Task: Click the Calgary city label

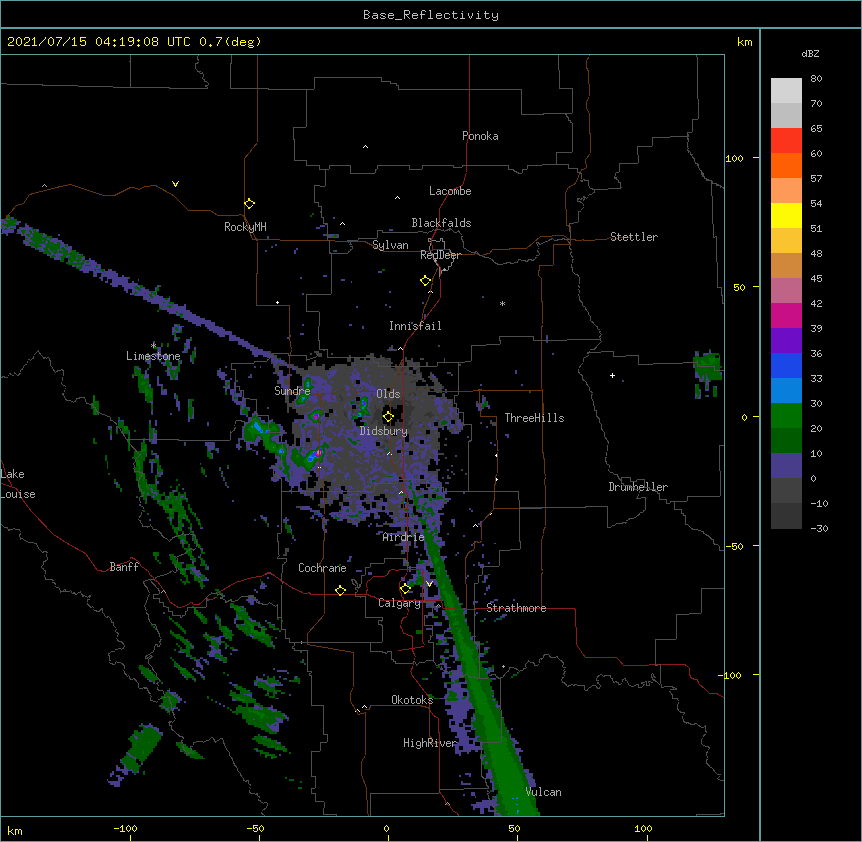Action: [399, 603]
